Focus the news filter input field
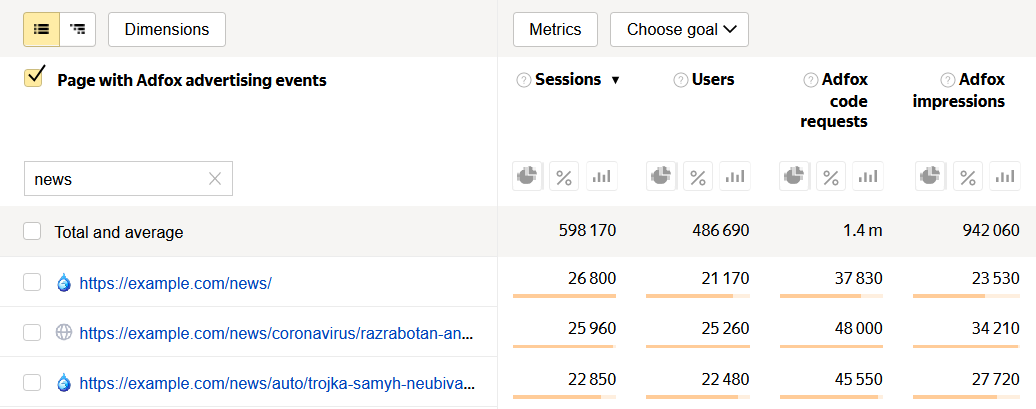1036x409 pixels. pos(115,179)
